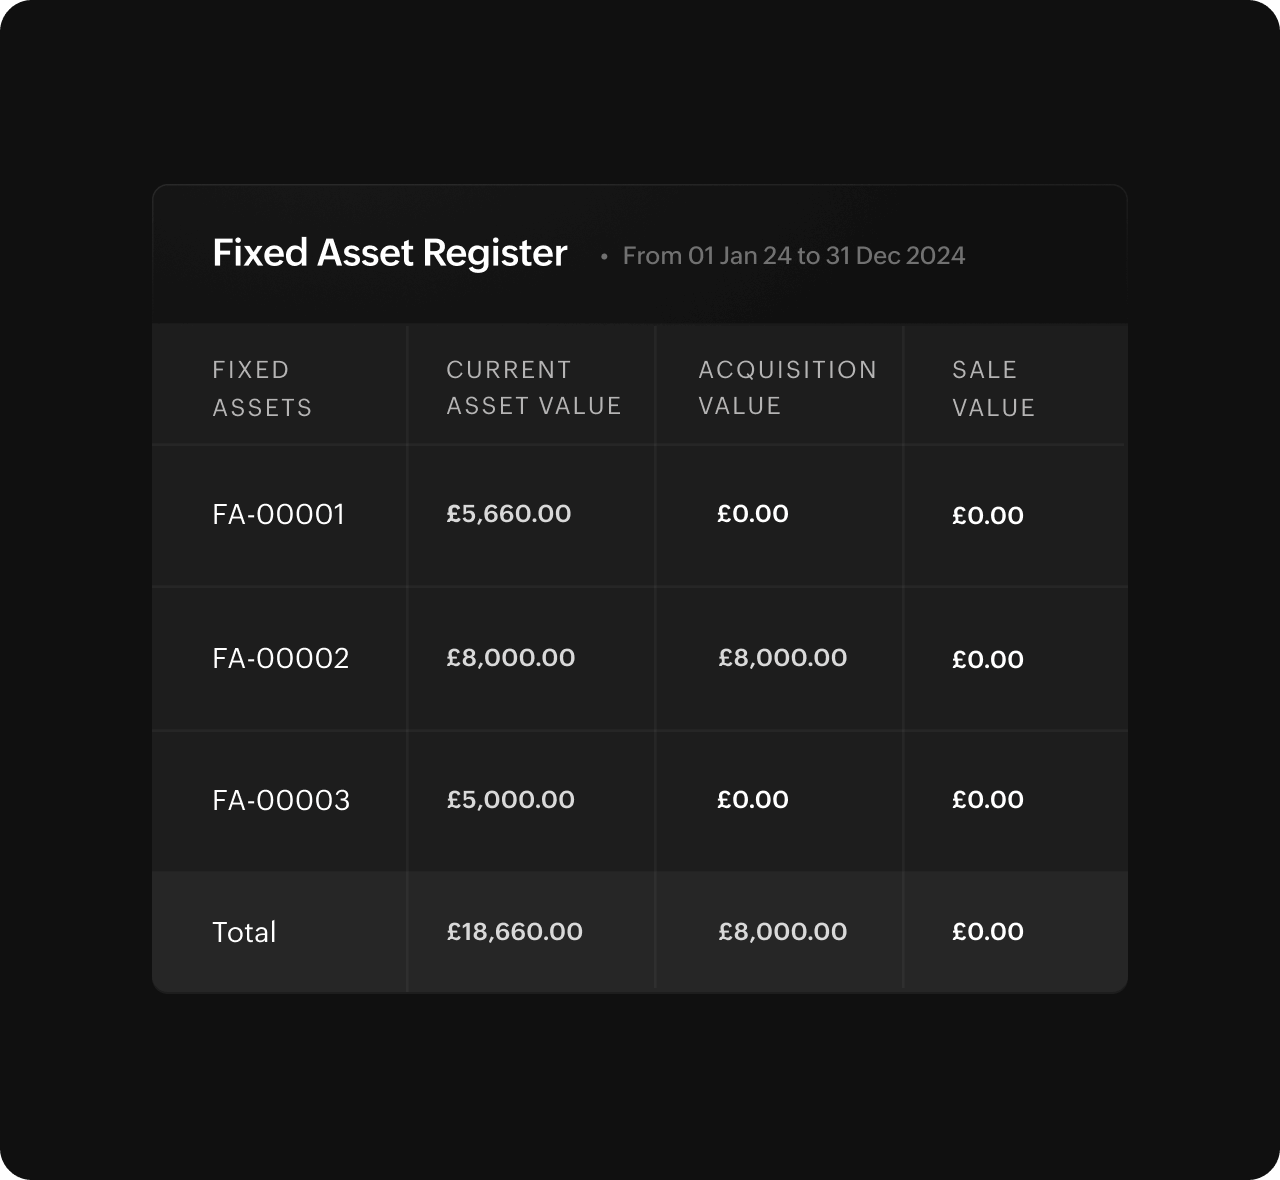Click FA-00002 acquisition value £8,000.00

[782, 658]
